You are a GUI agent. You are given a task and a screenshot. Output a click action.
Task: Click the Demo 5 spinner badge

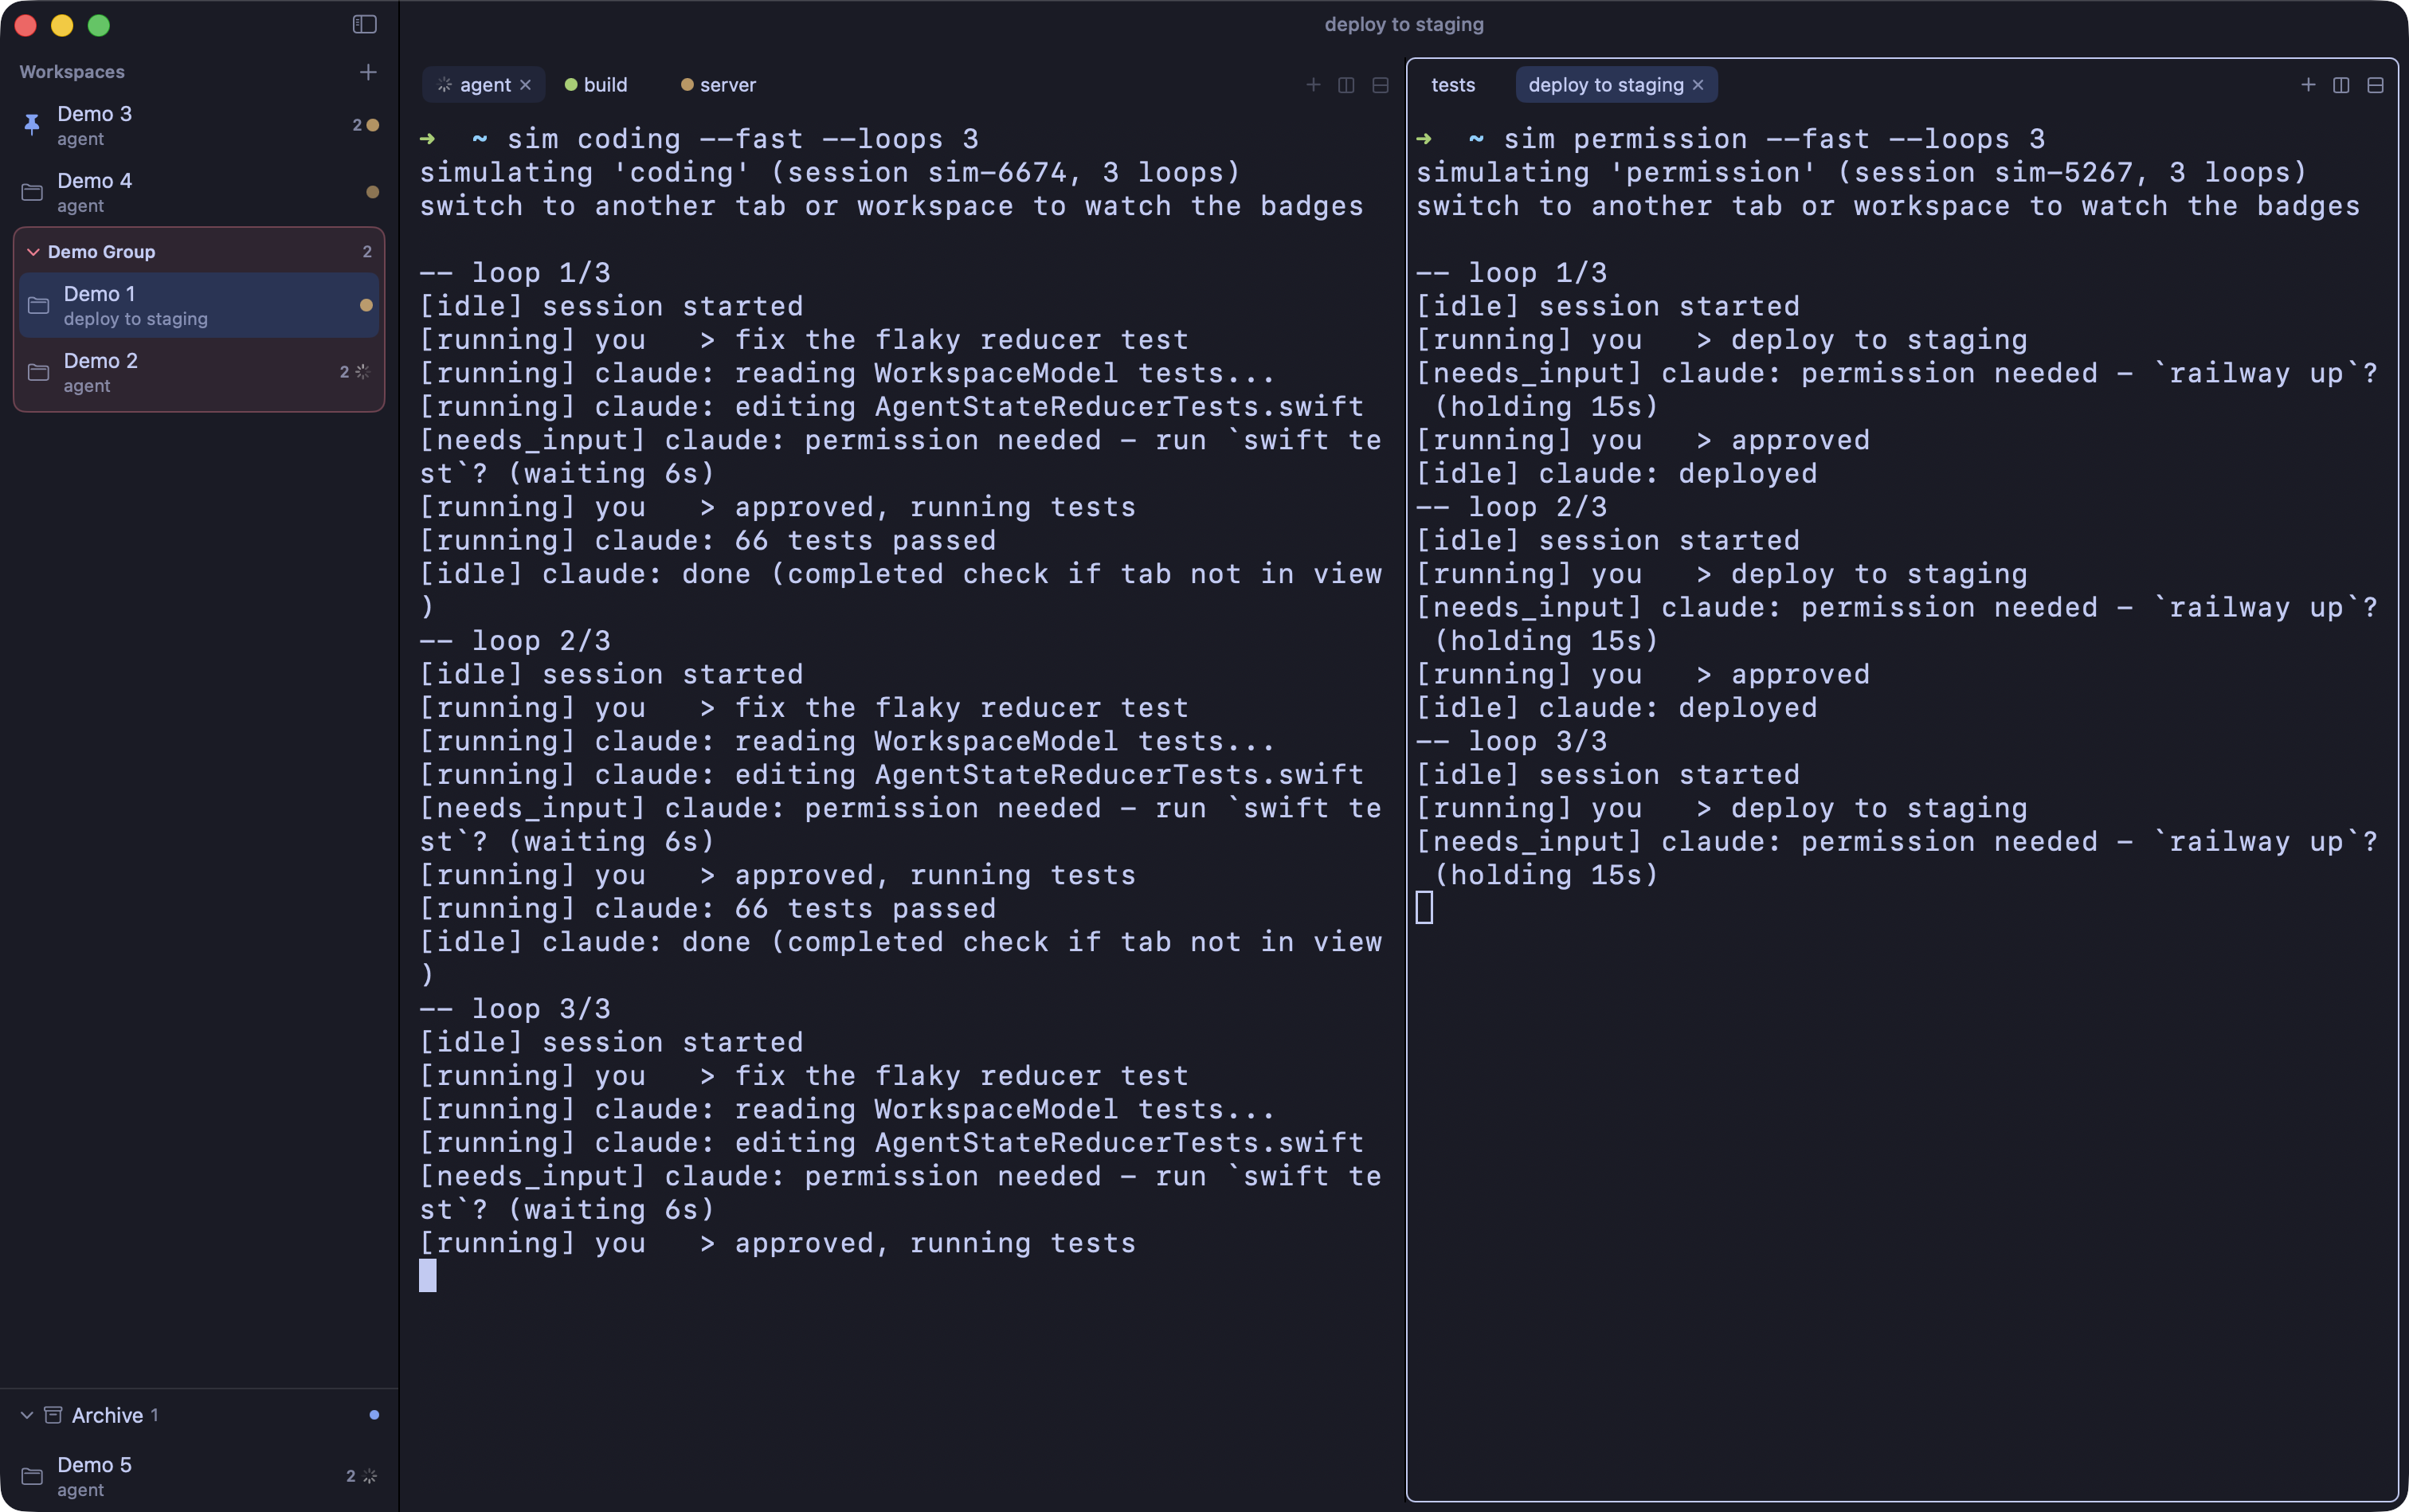pos(369,1476)
